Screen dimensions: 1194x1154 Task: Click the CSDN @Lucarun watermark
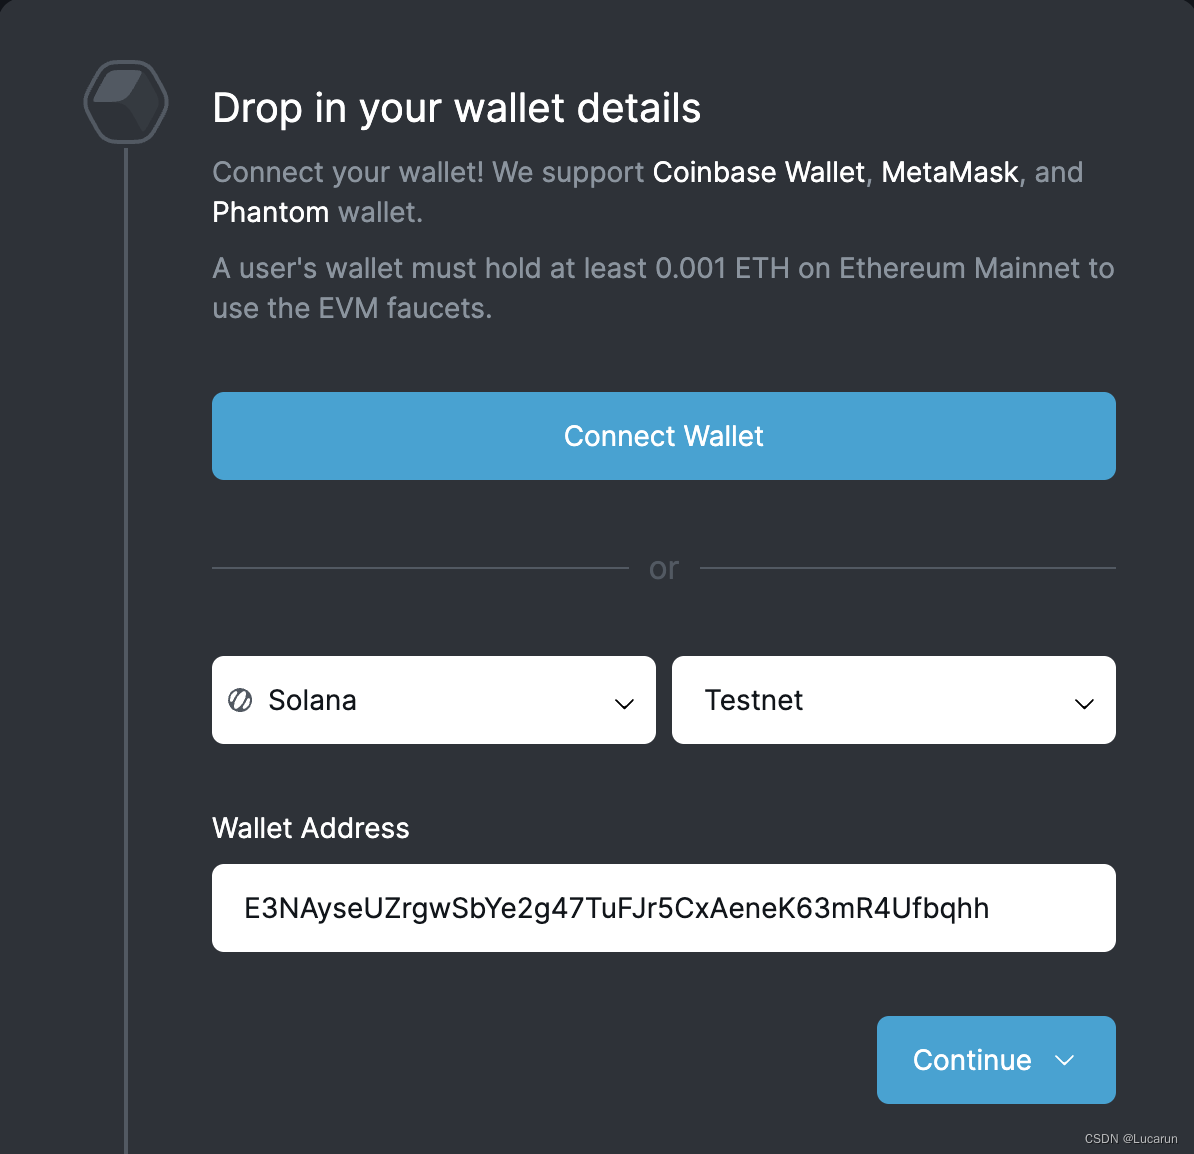click(x=1131, y=1139)
